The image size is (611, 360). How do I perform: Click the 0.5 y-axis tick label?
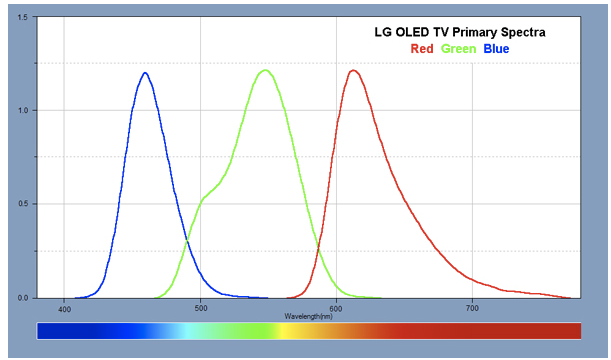[x=23, y=204]
